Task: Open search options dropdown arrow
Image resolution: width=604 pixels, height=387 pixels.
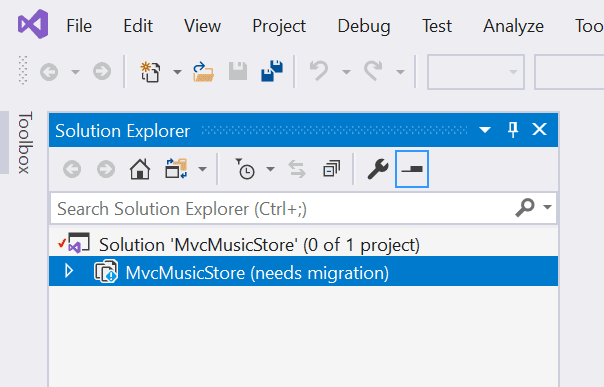Action: coord(547,207)
